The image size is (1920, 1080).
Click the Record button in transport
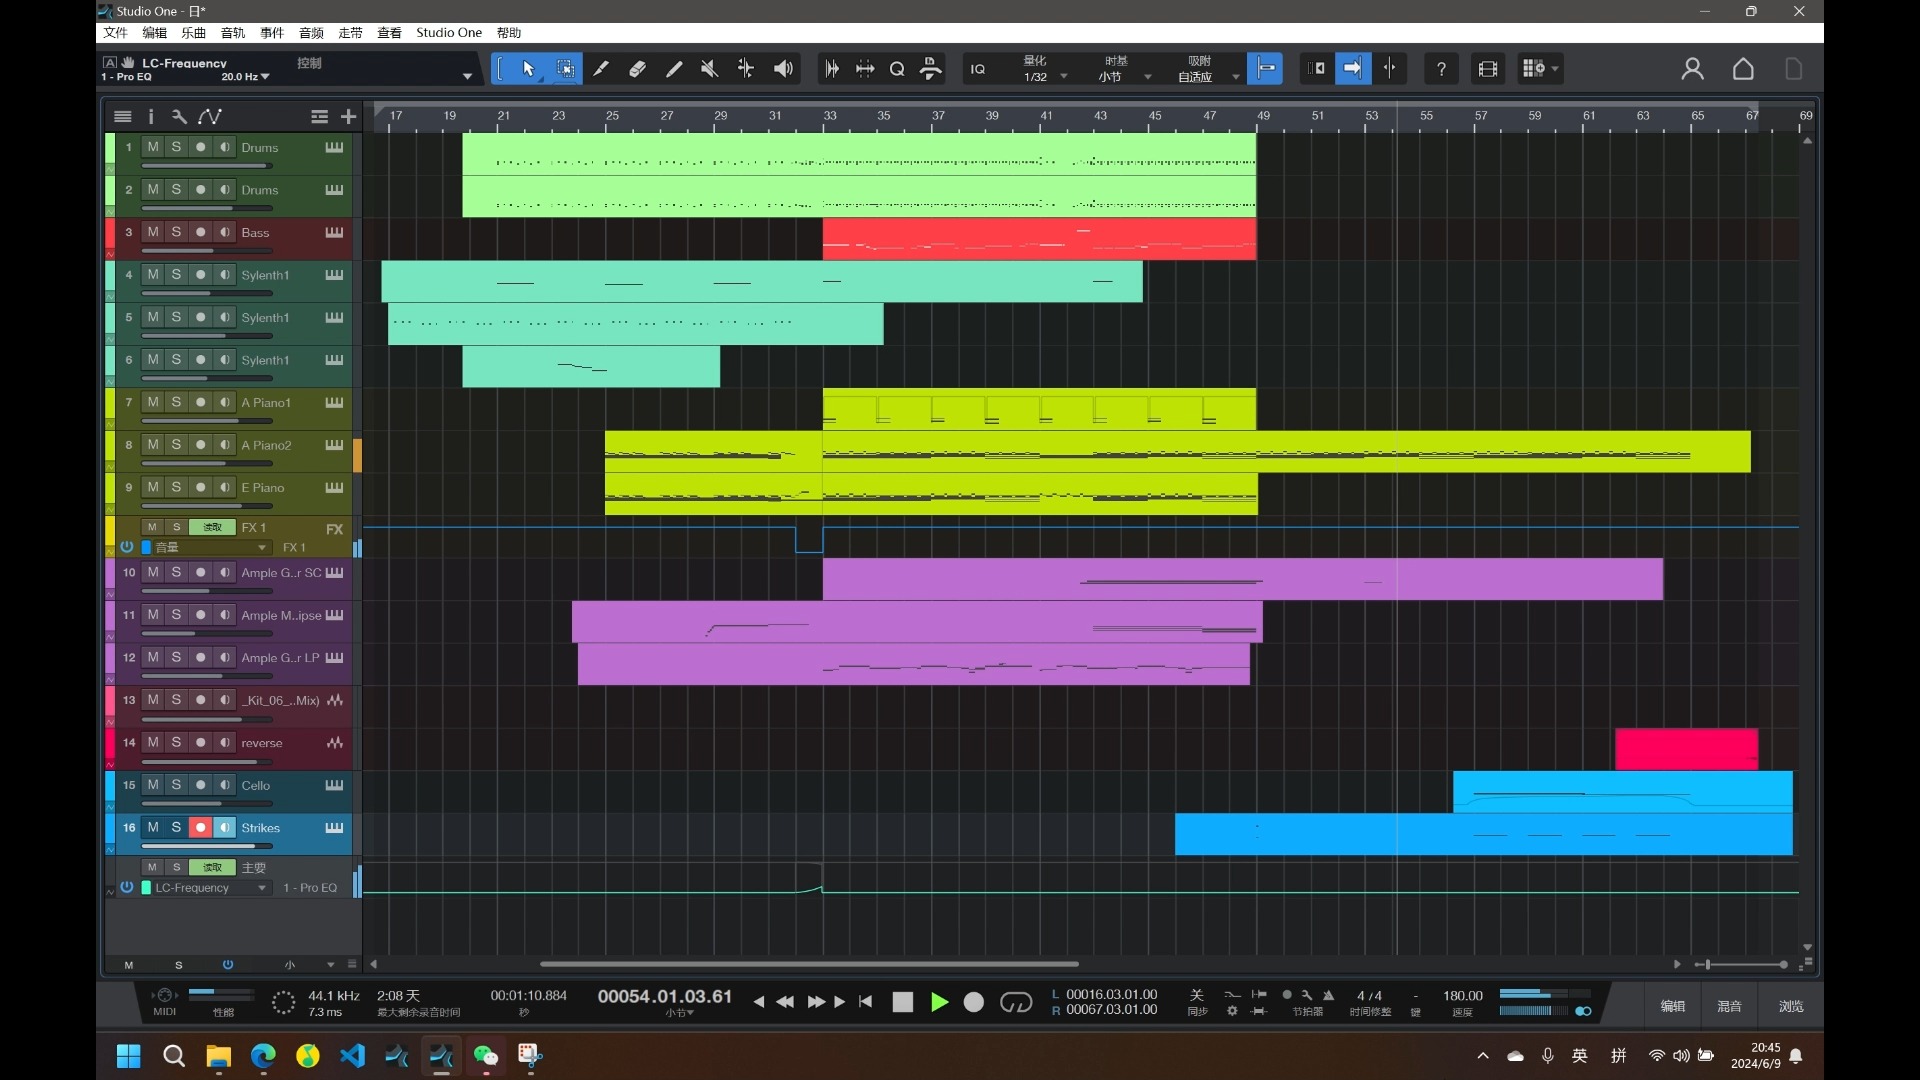pos(973,1002)
